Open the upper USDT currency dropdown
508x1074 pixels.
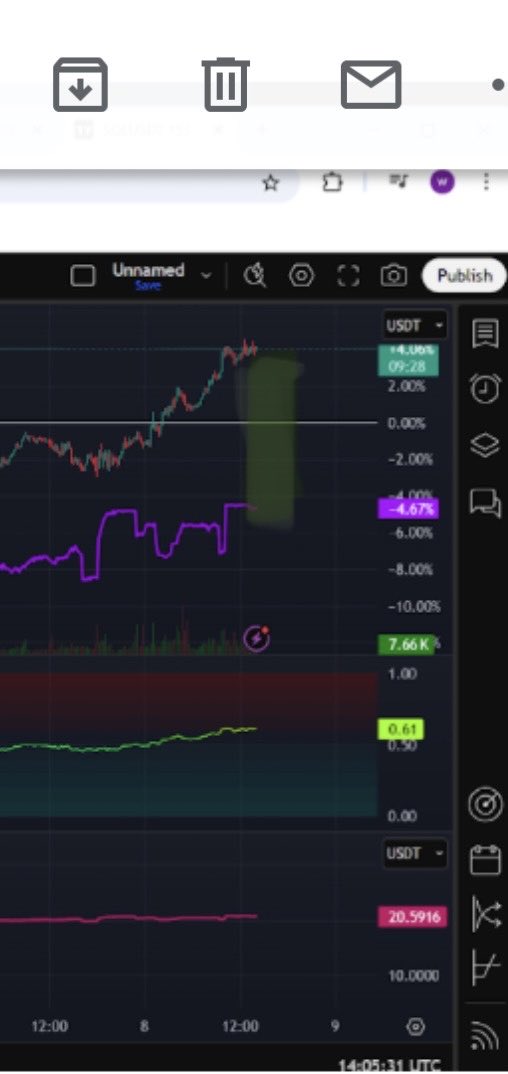pos(415,325)
